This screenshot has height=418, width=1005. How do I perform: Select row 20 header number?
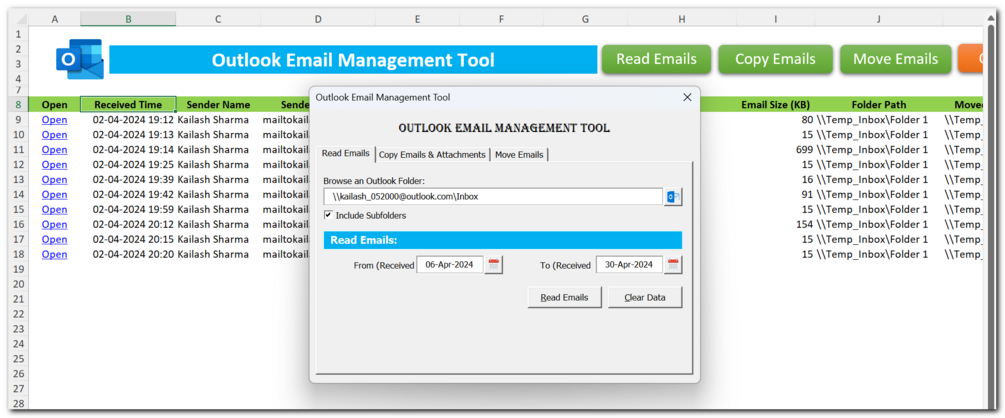pos(18,284)
